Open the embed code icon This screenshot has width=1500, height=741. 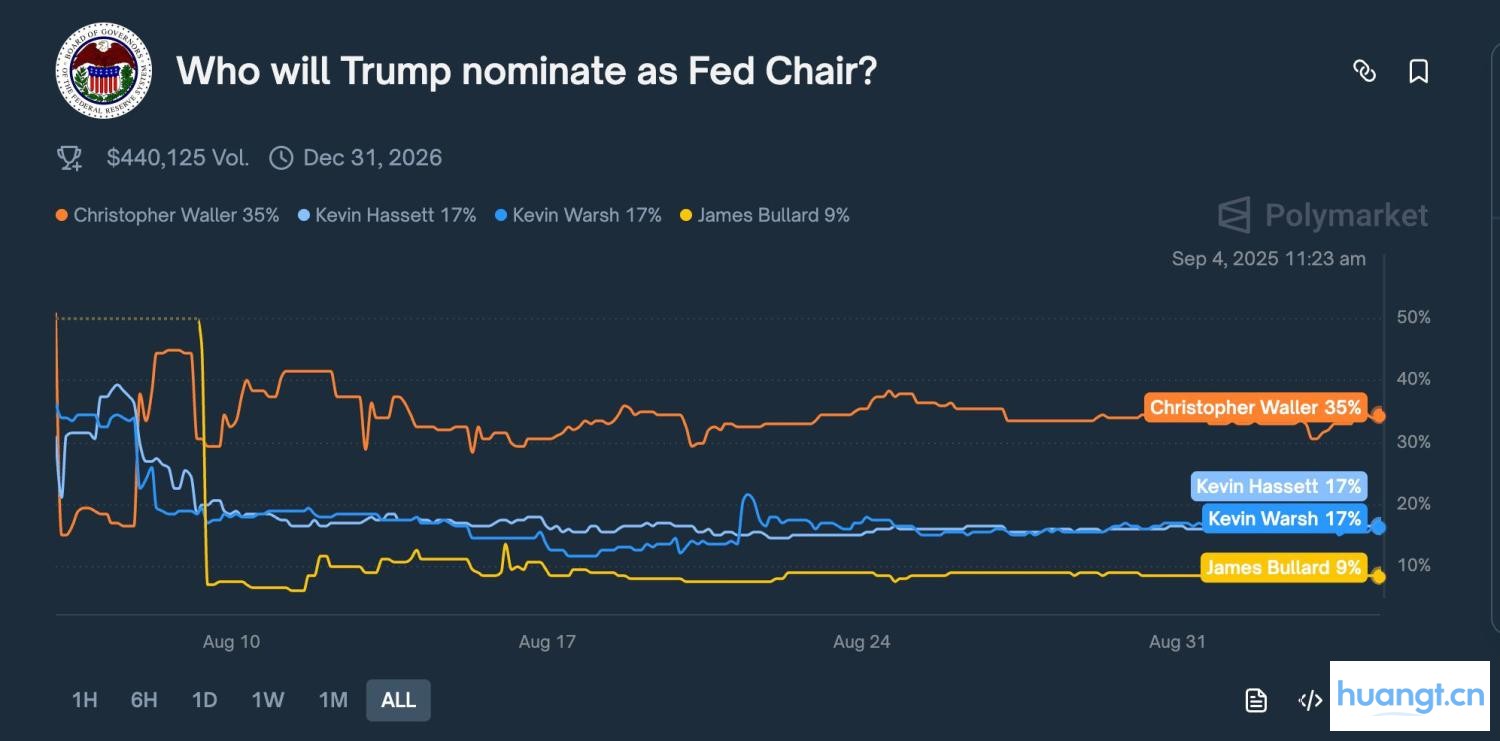[1310, 700]
